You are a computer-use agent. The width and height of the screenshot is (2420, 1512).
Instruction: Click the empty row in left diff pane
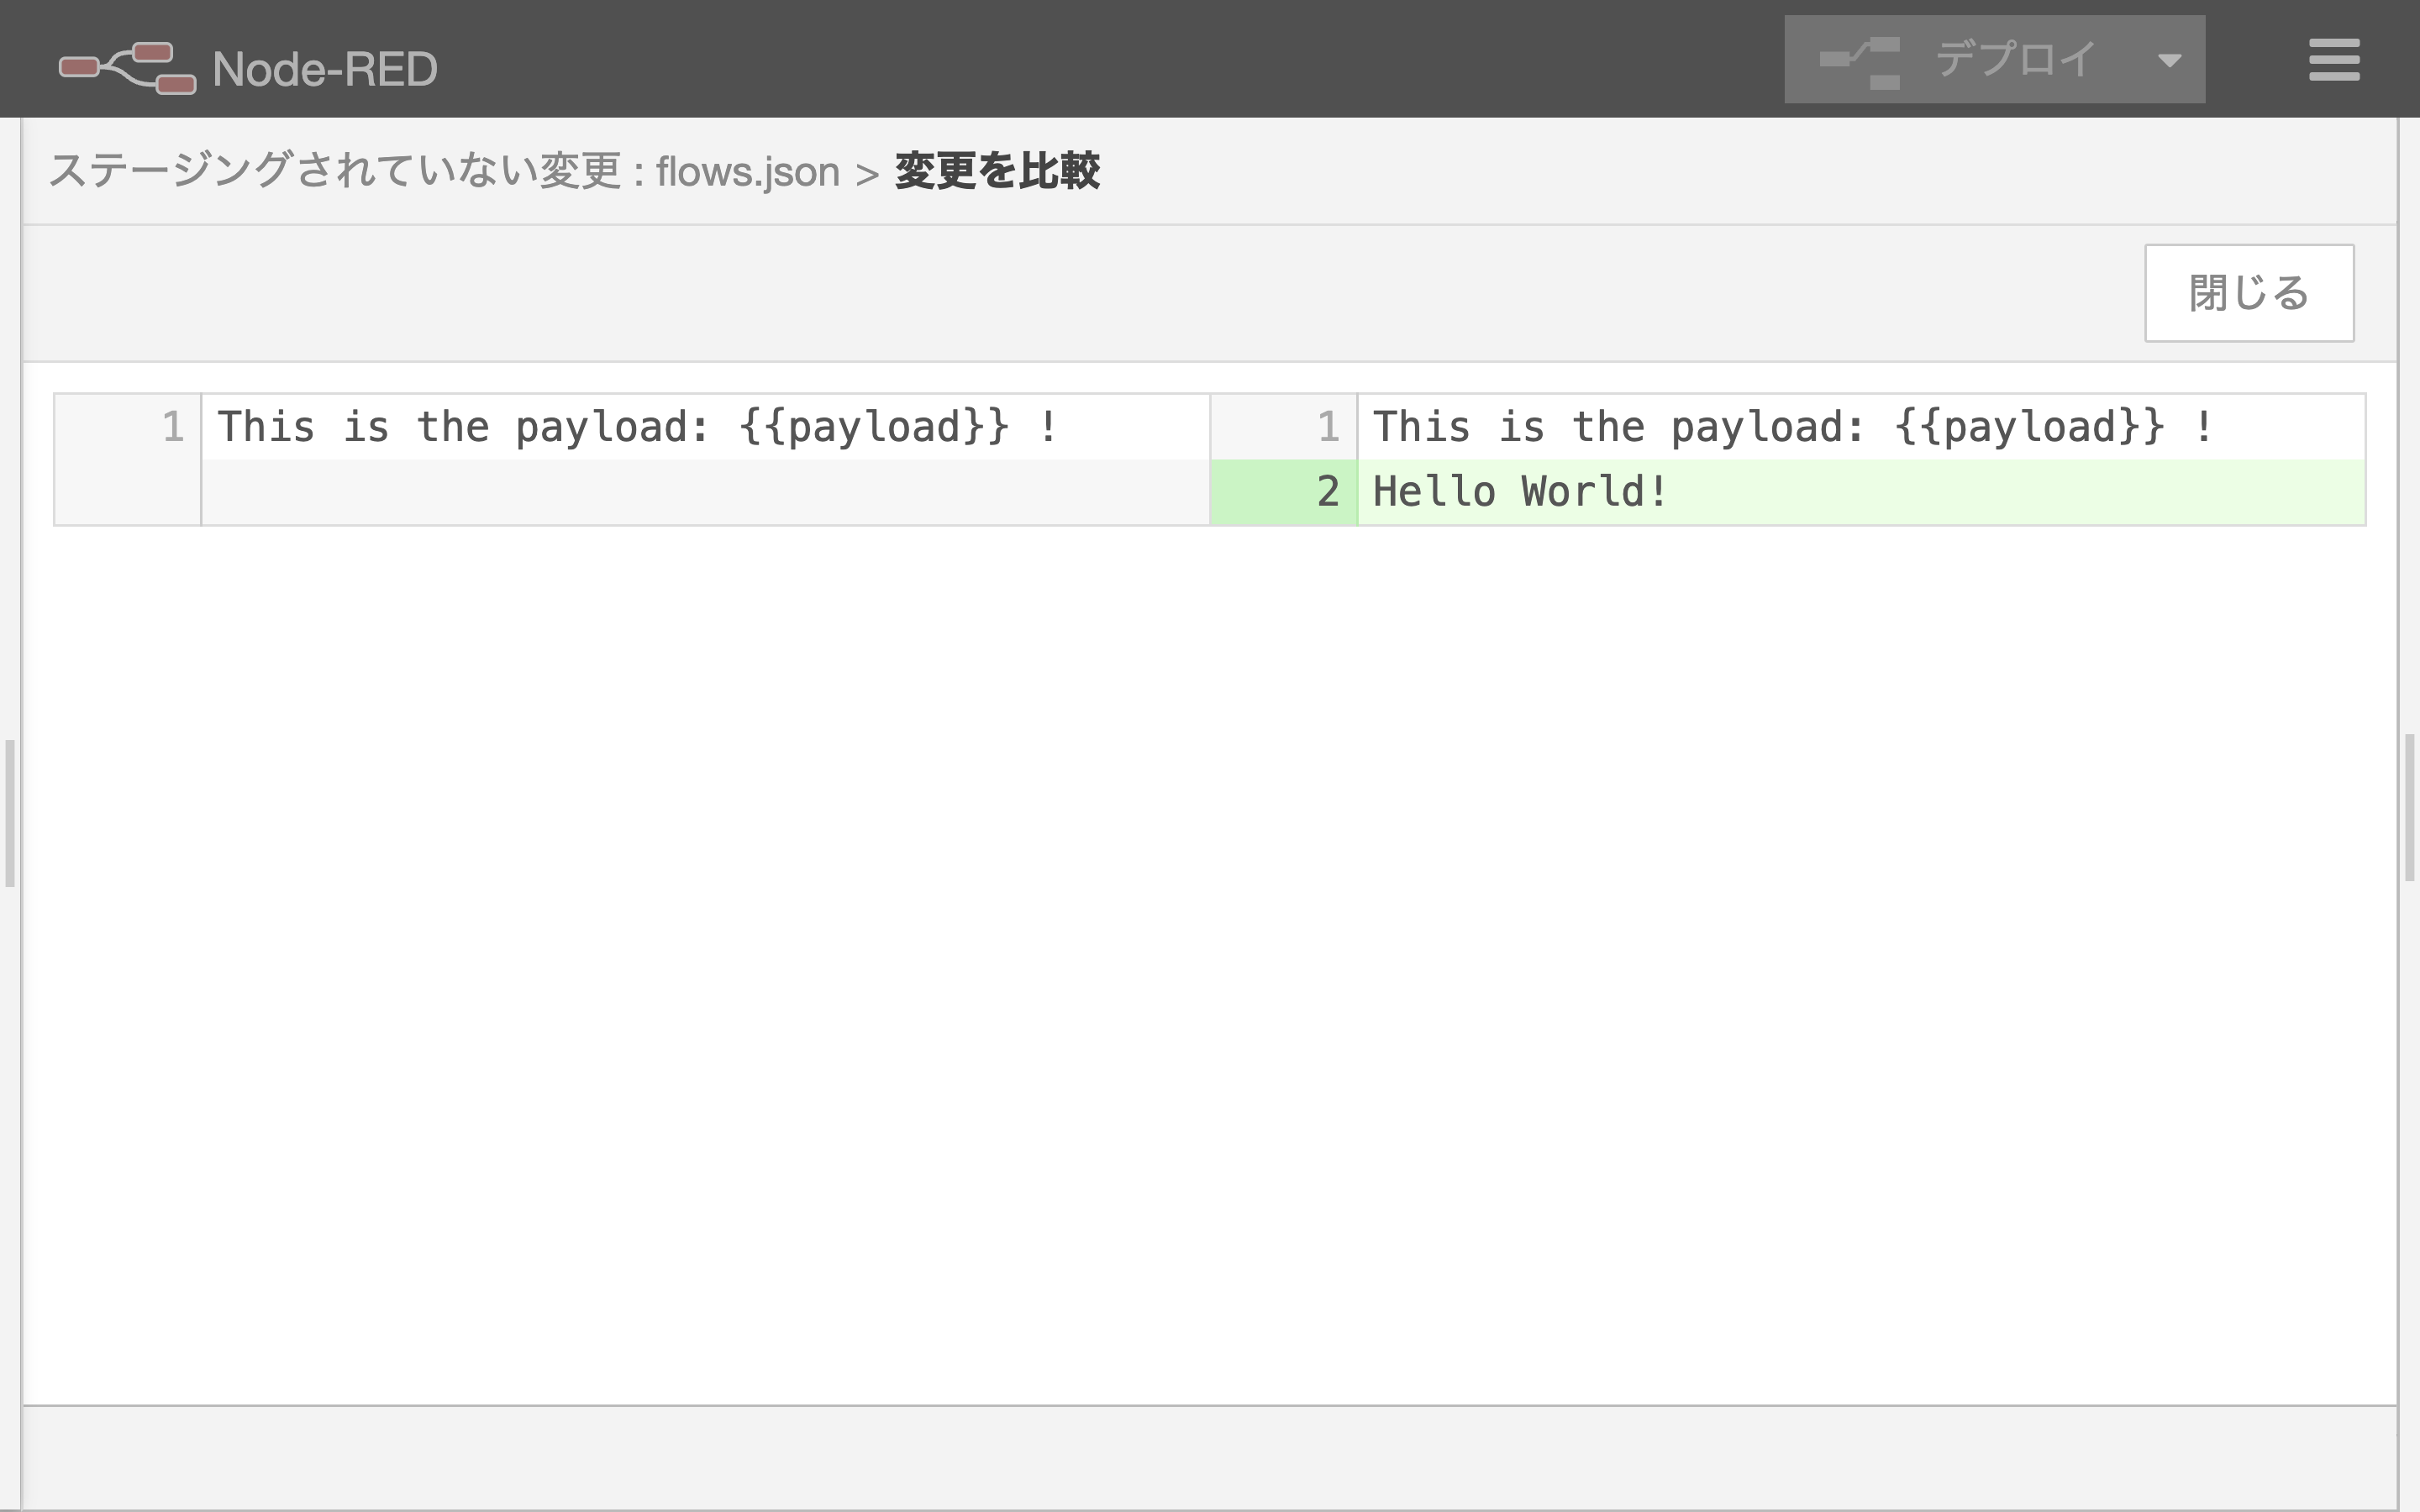pyautogui.click(x=704, y=492)
